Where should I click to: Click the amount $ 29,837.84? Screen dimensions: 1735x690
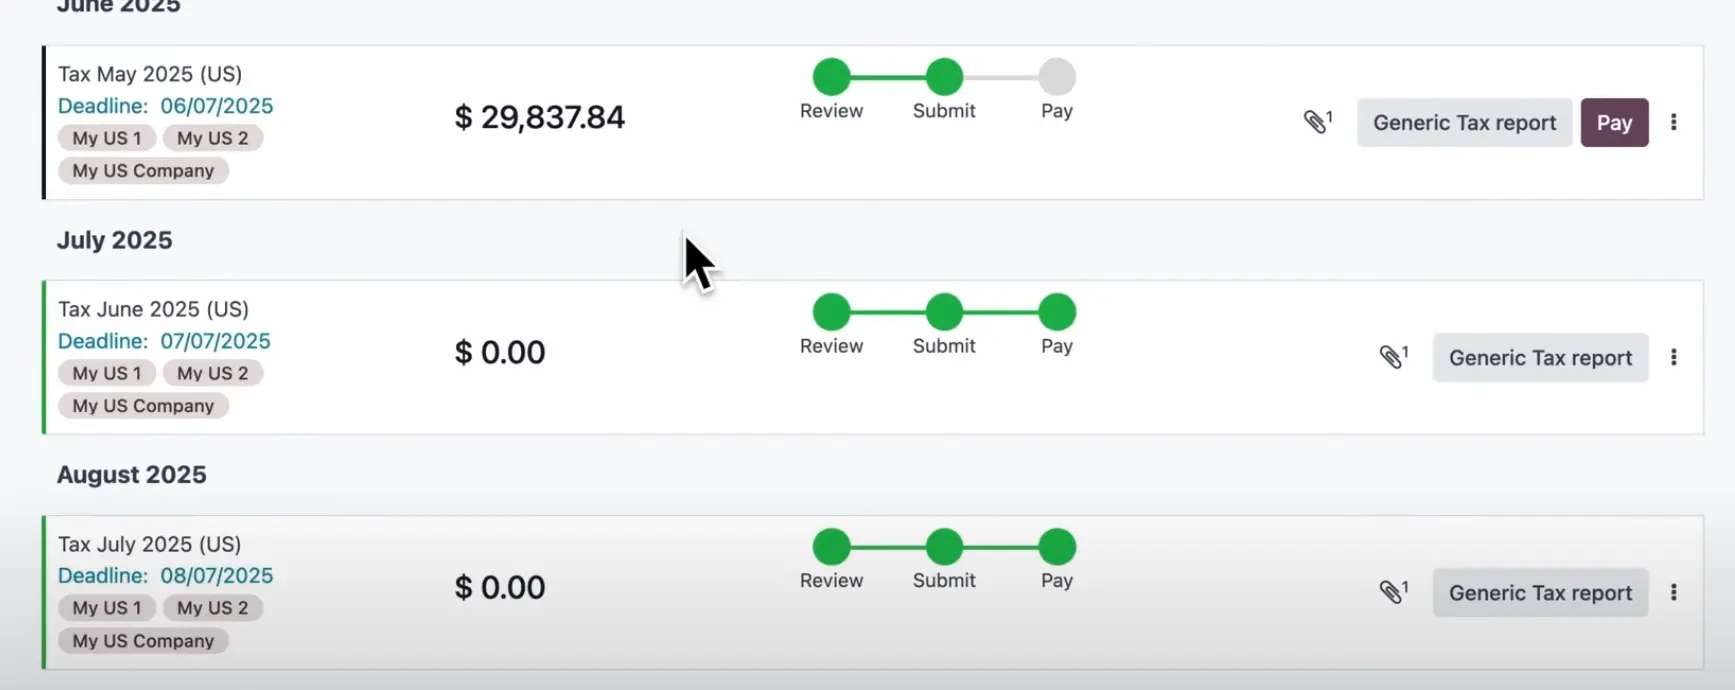[540, 117]
